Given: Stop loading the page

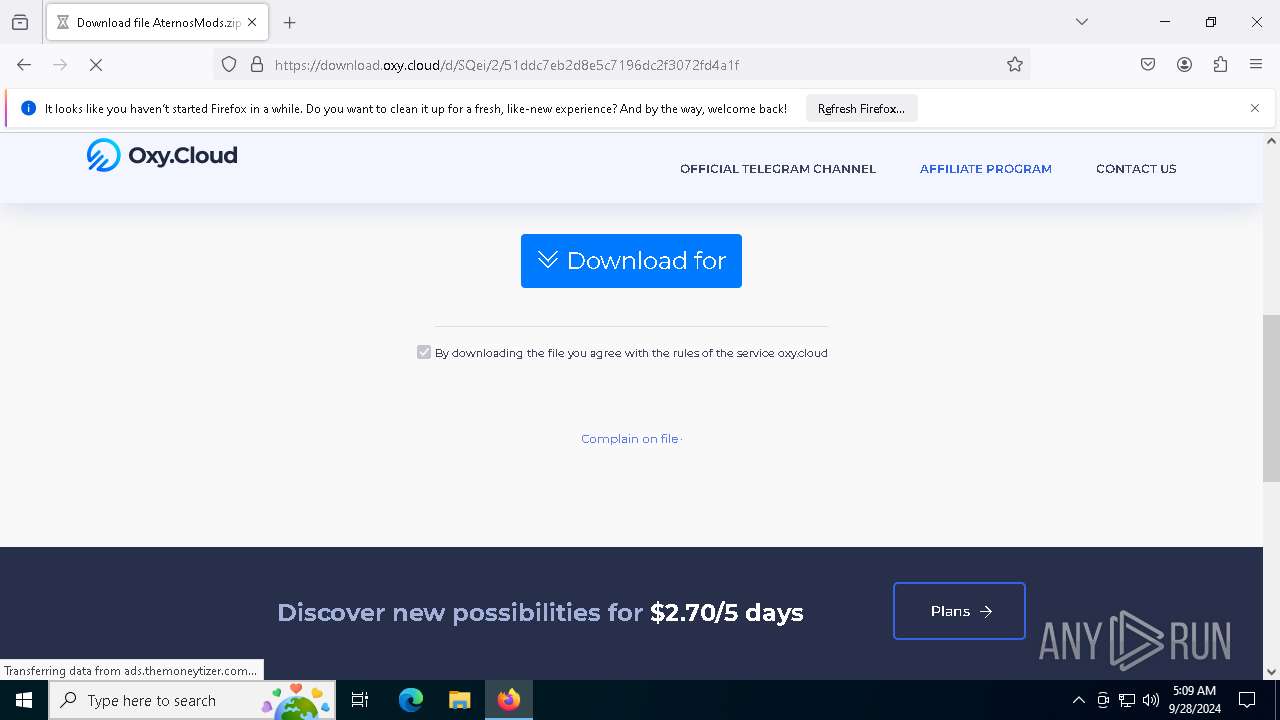Looking at the screenshot, I should (96, 65).
